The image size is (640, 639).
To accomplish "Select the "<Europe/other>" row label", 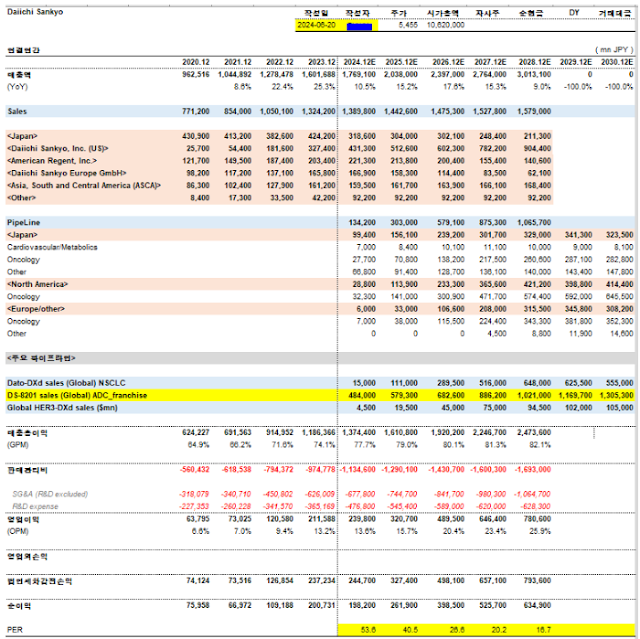I will coord(36,309).
